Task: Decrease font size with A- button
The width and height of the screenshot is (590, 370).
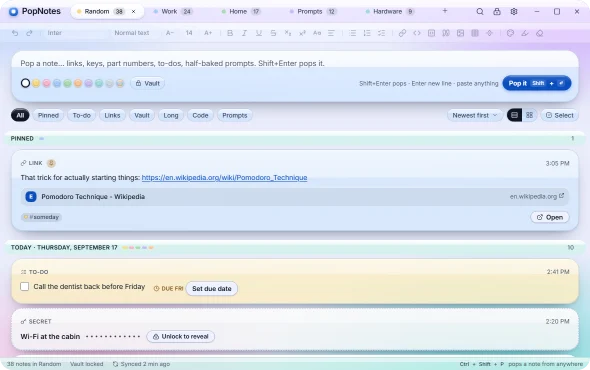Action: [x=170, y=33]
